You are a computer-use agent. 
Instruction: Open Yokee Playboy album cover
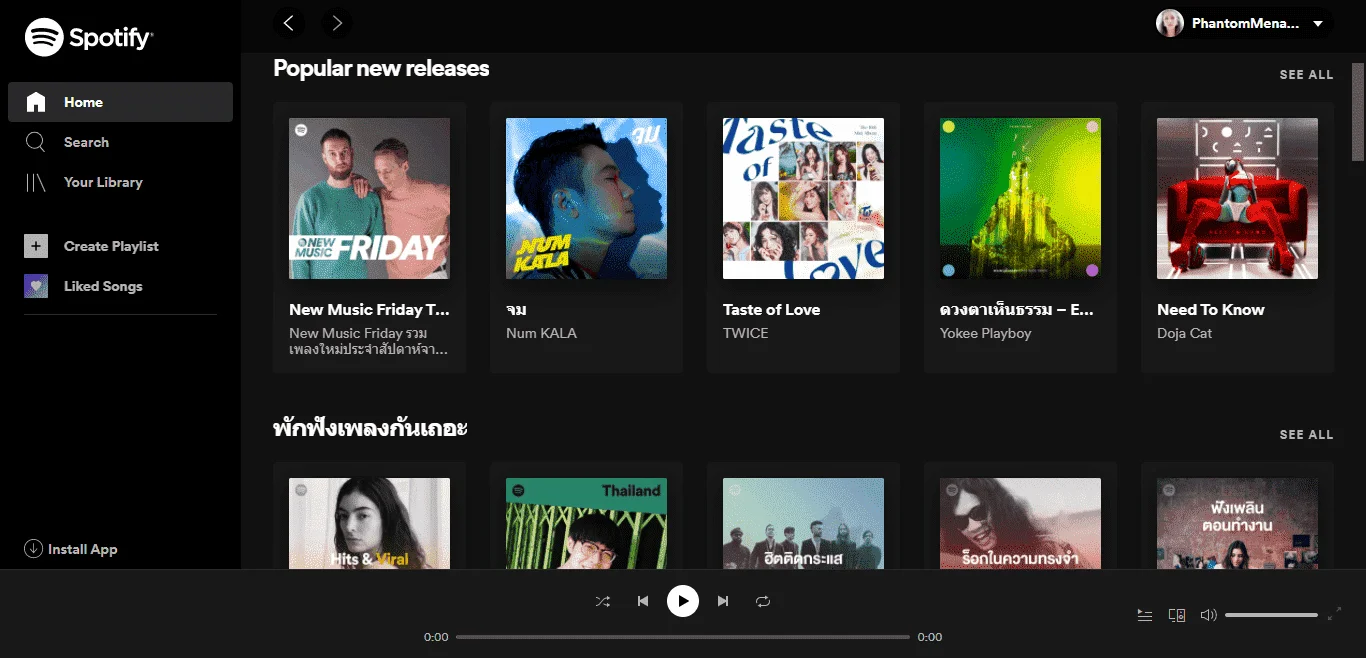pyautogui.click(x=1020, y=198)
